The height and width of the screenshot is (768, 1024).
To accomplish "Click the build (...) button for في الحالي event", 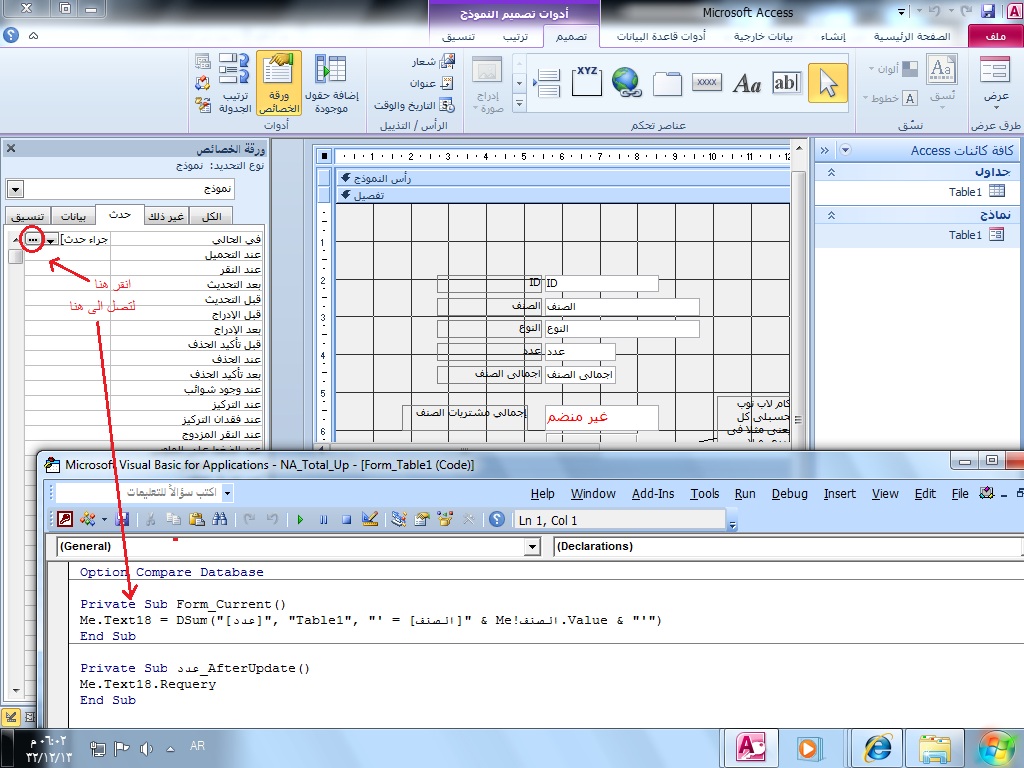I will (x=32, y=240).
